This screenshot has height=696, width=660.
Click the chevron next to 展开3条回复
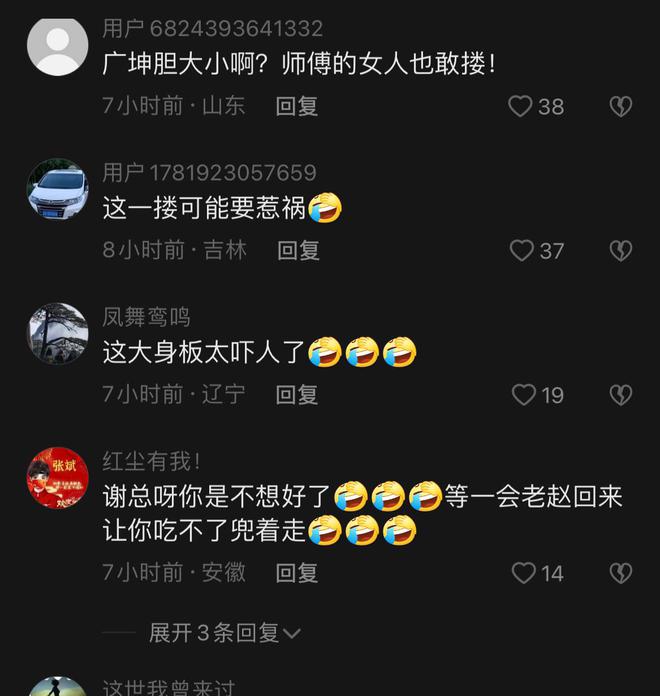click(292, 634)
